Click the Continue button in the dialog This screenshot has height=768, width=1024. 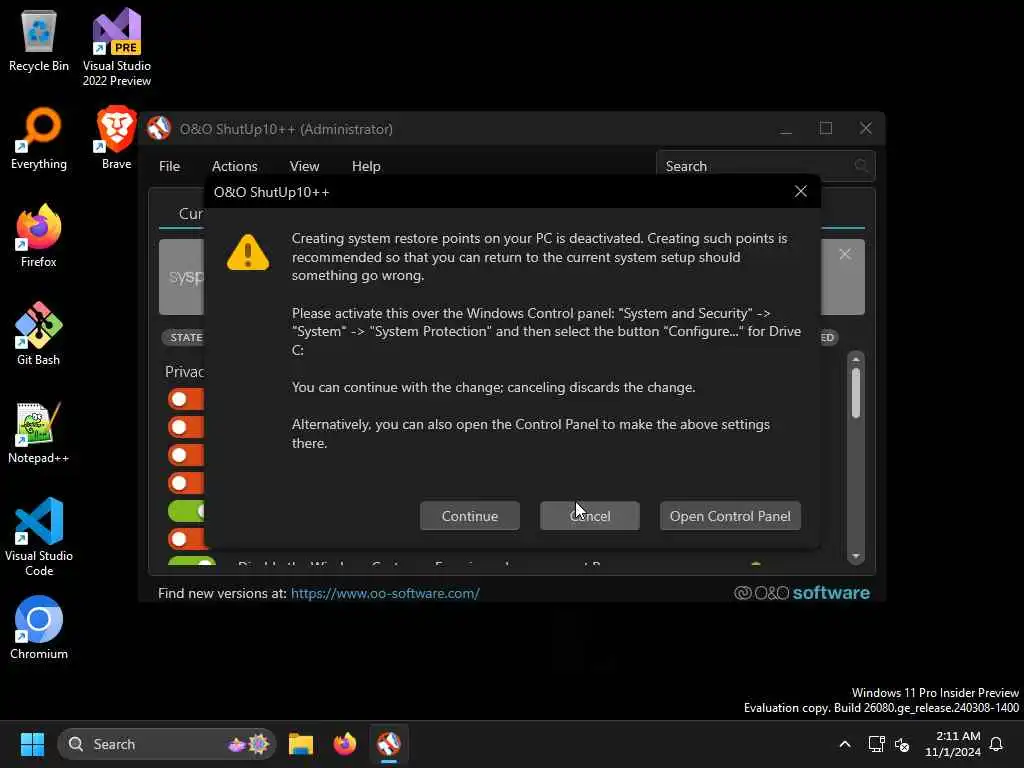[x=470, y=516]
